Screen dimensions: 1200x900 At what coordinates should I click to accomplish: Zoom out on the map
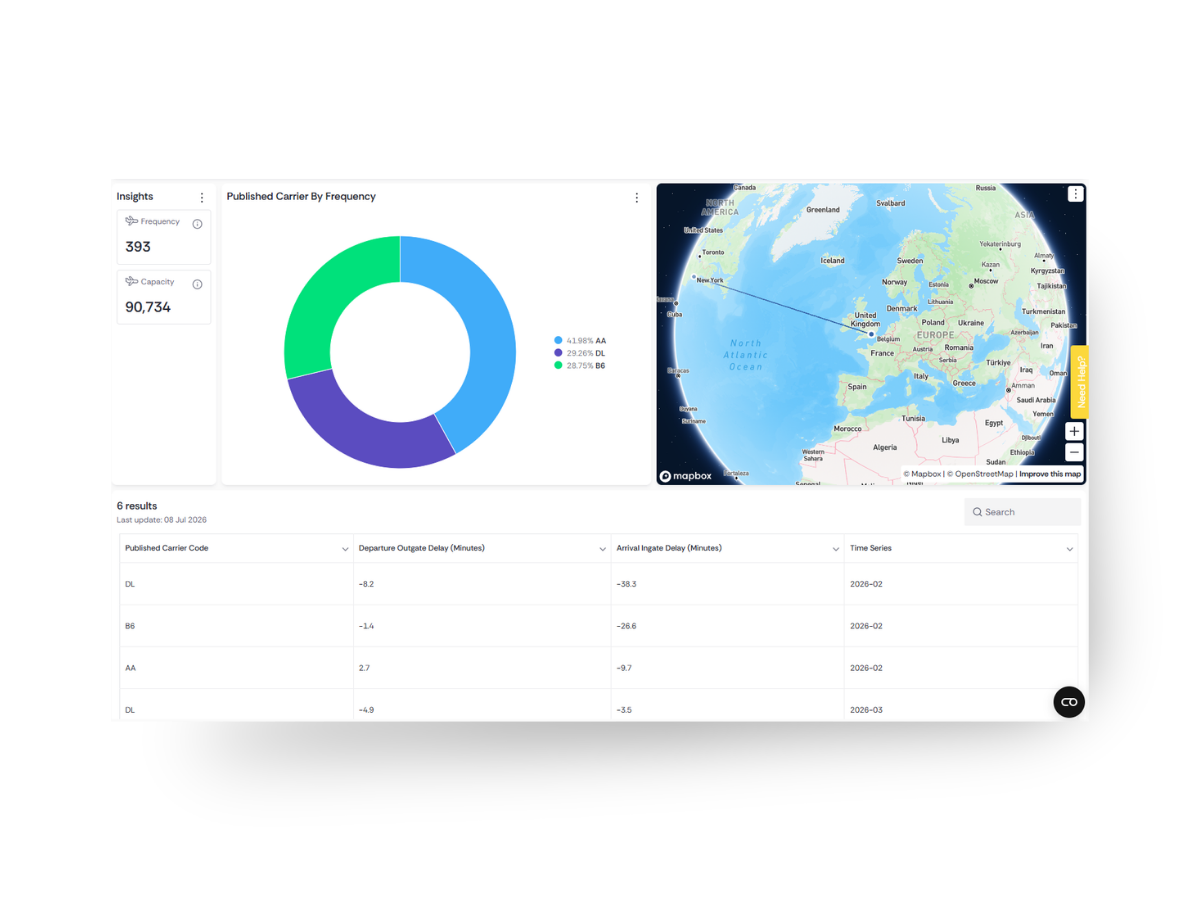point(1074,452)
